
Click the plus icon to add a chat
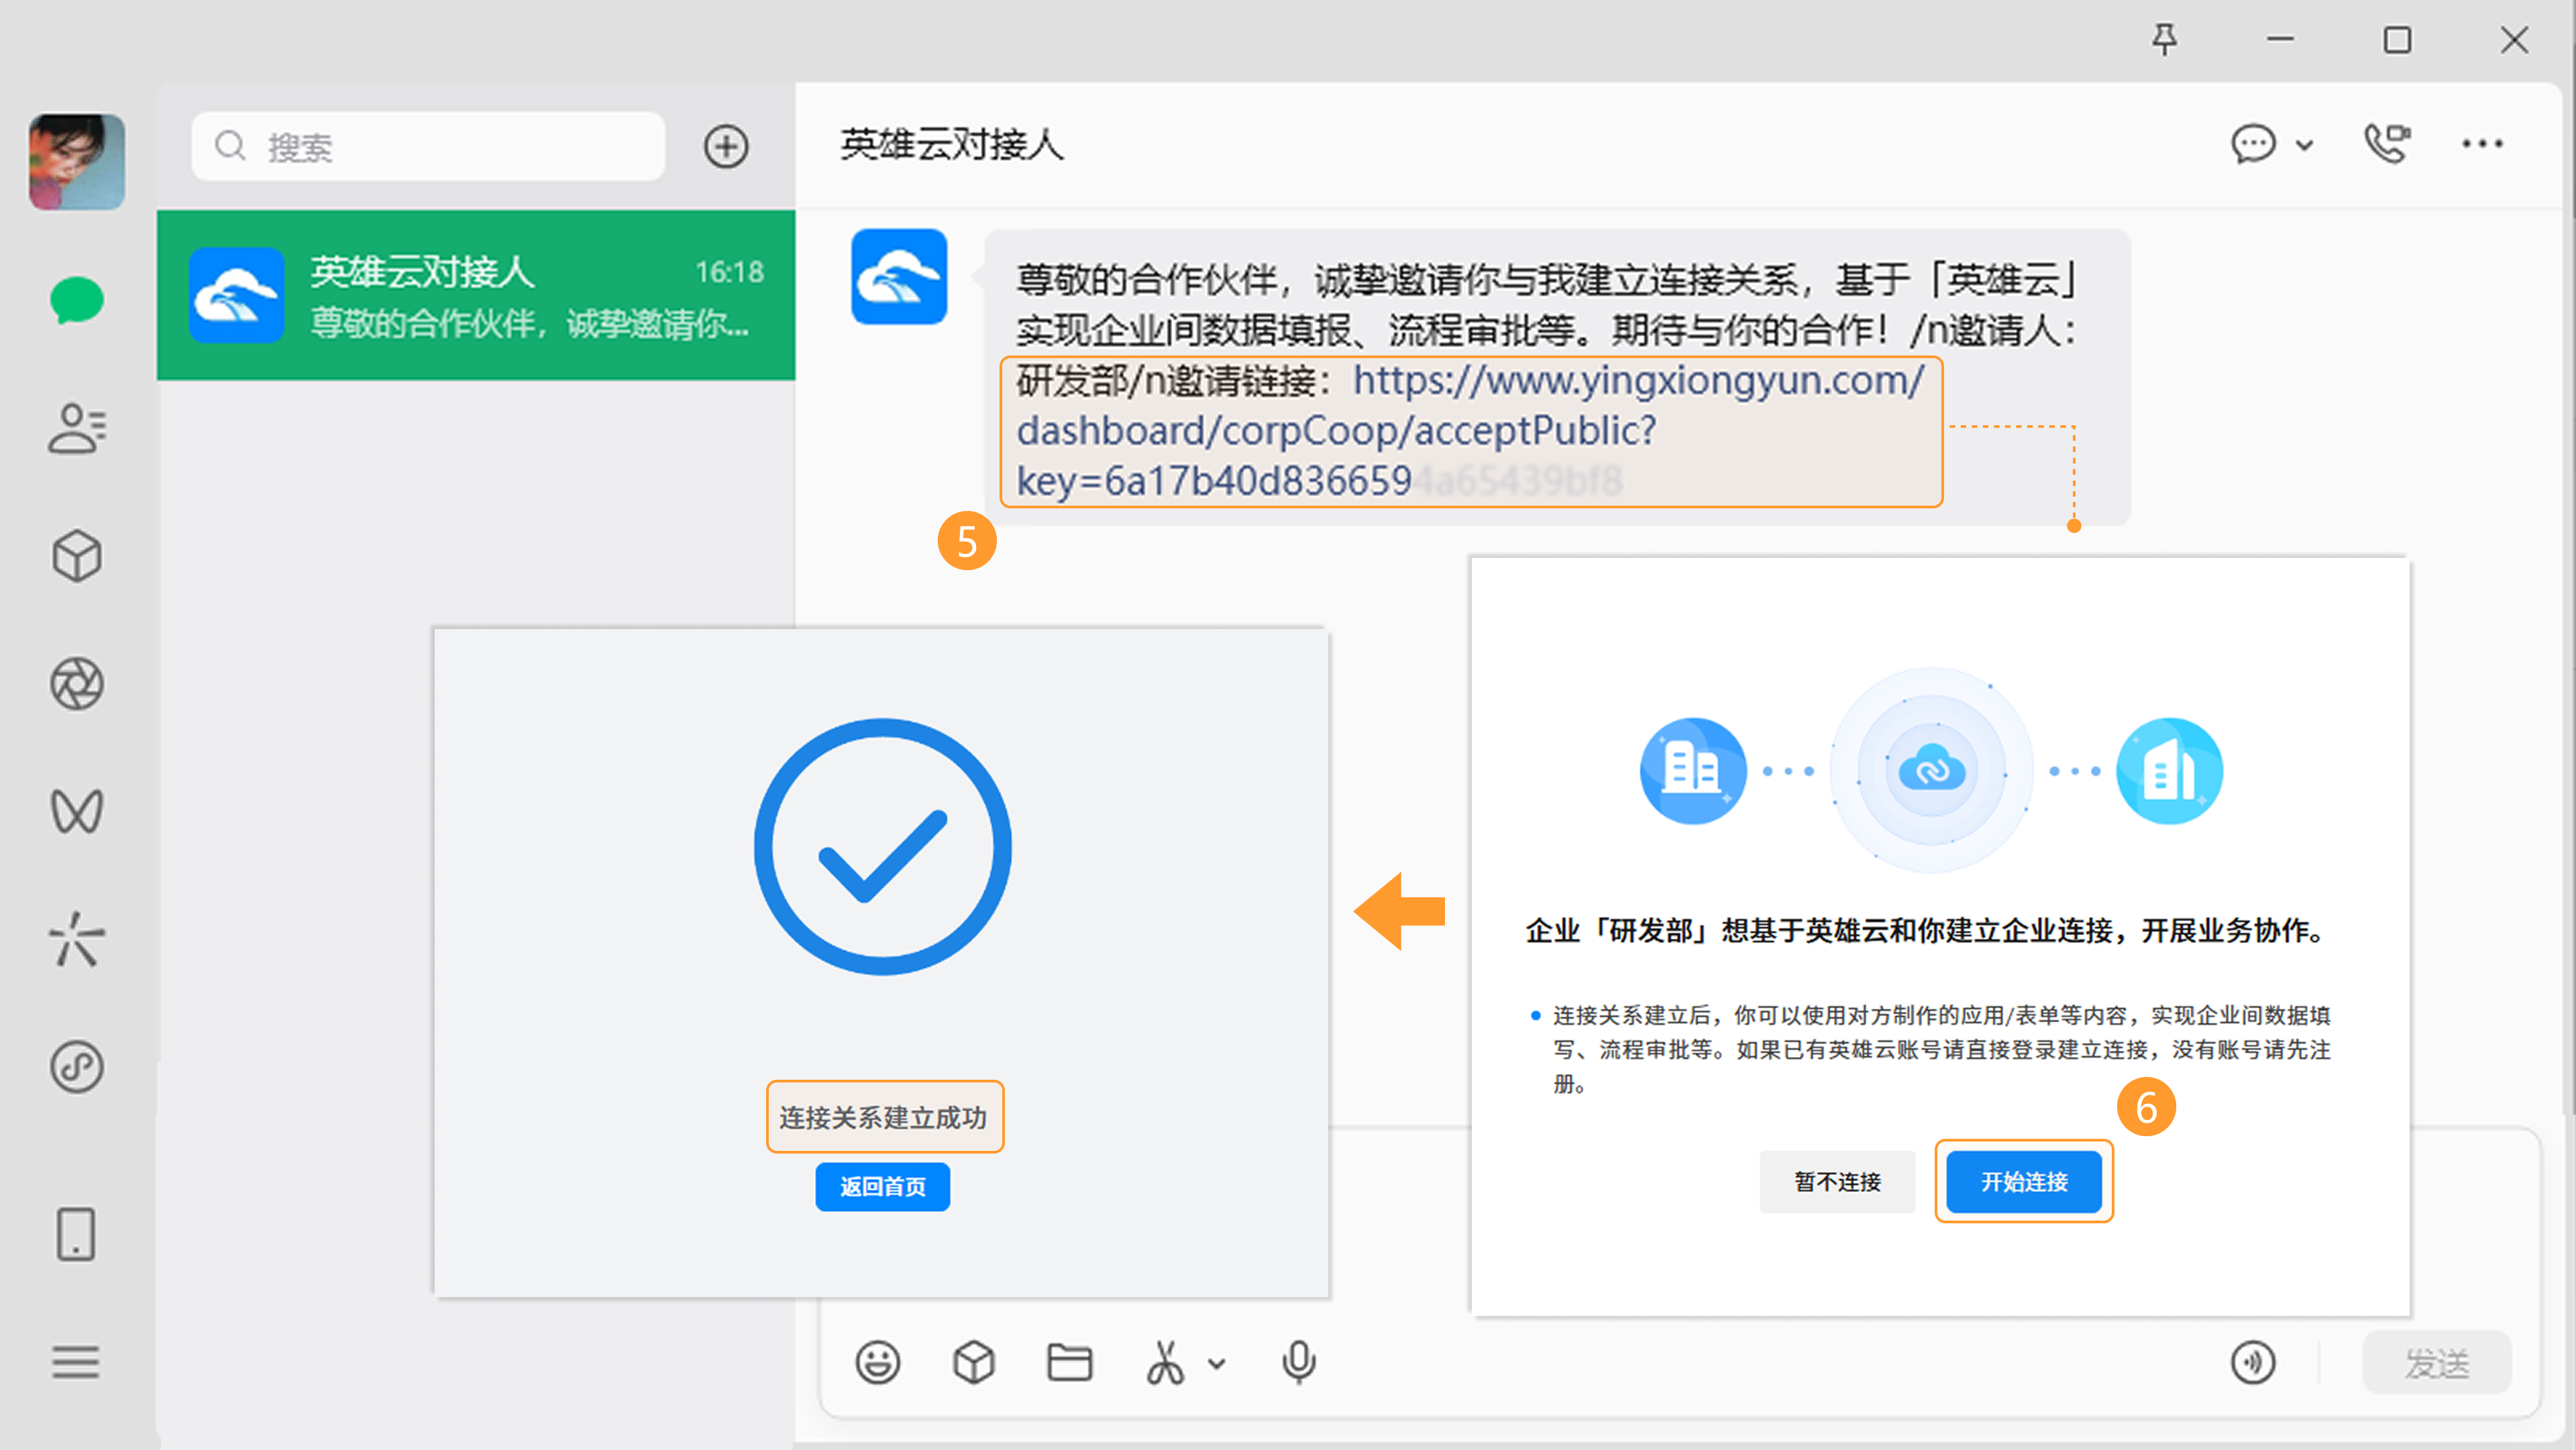point(726,147)
